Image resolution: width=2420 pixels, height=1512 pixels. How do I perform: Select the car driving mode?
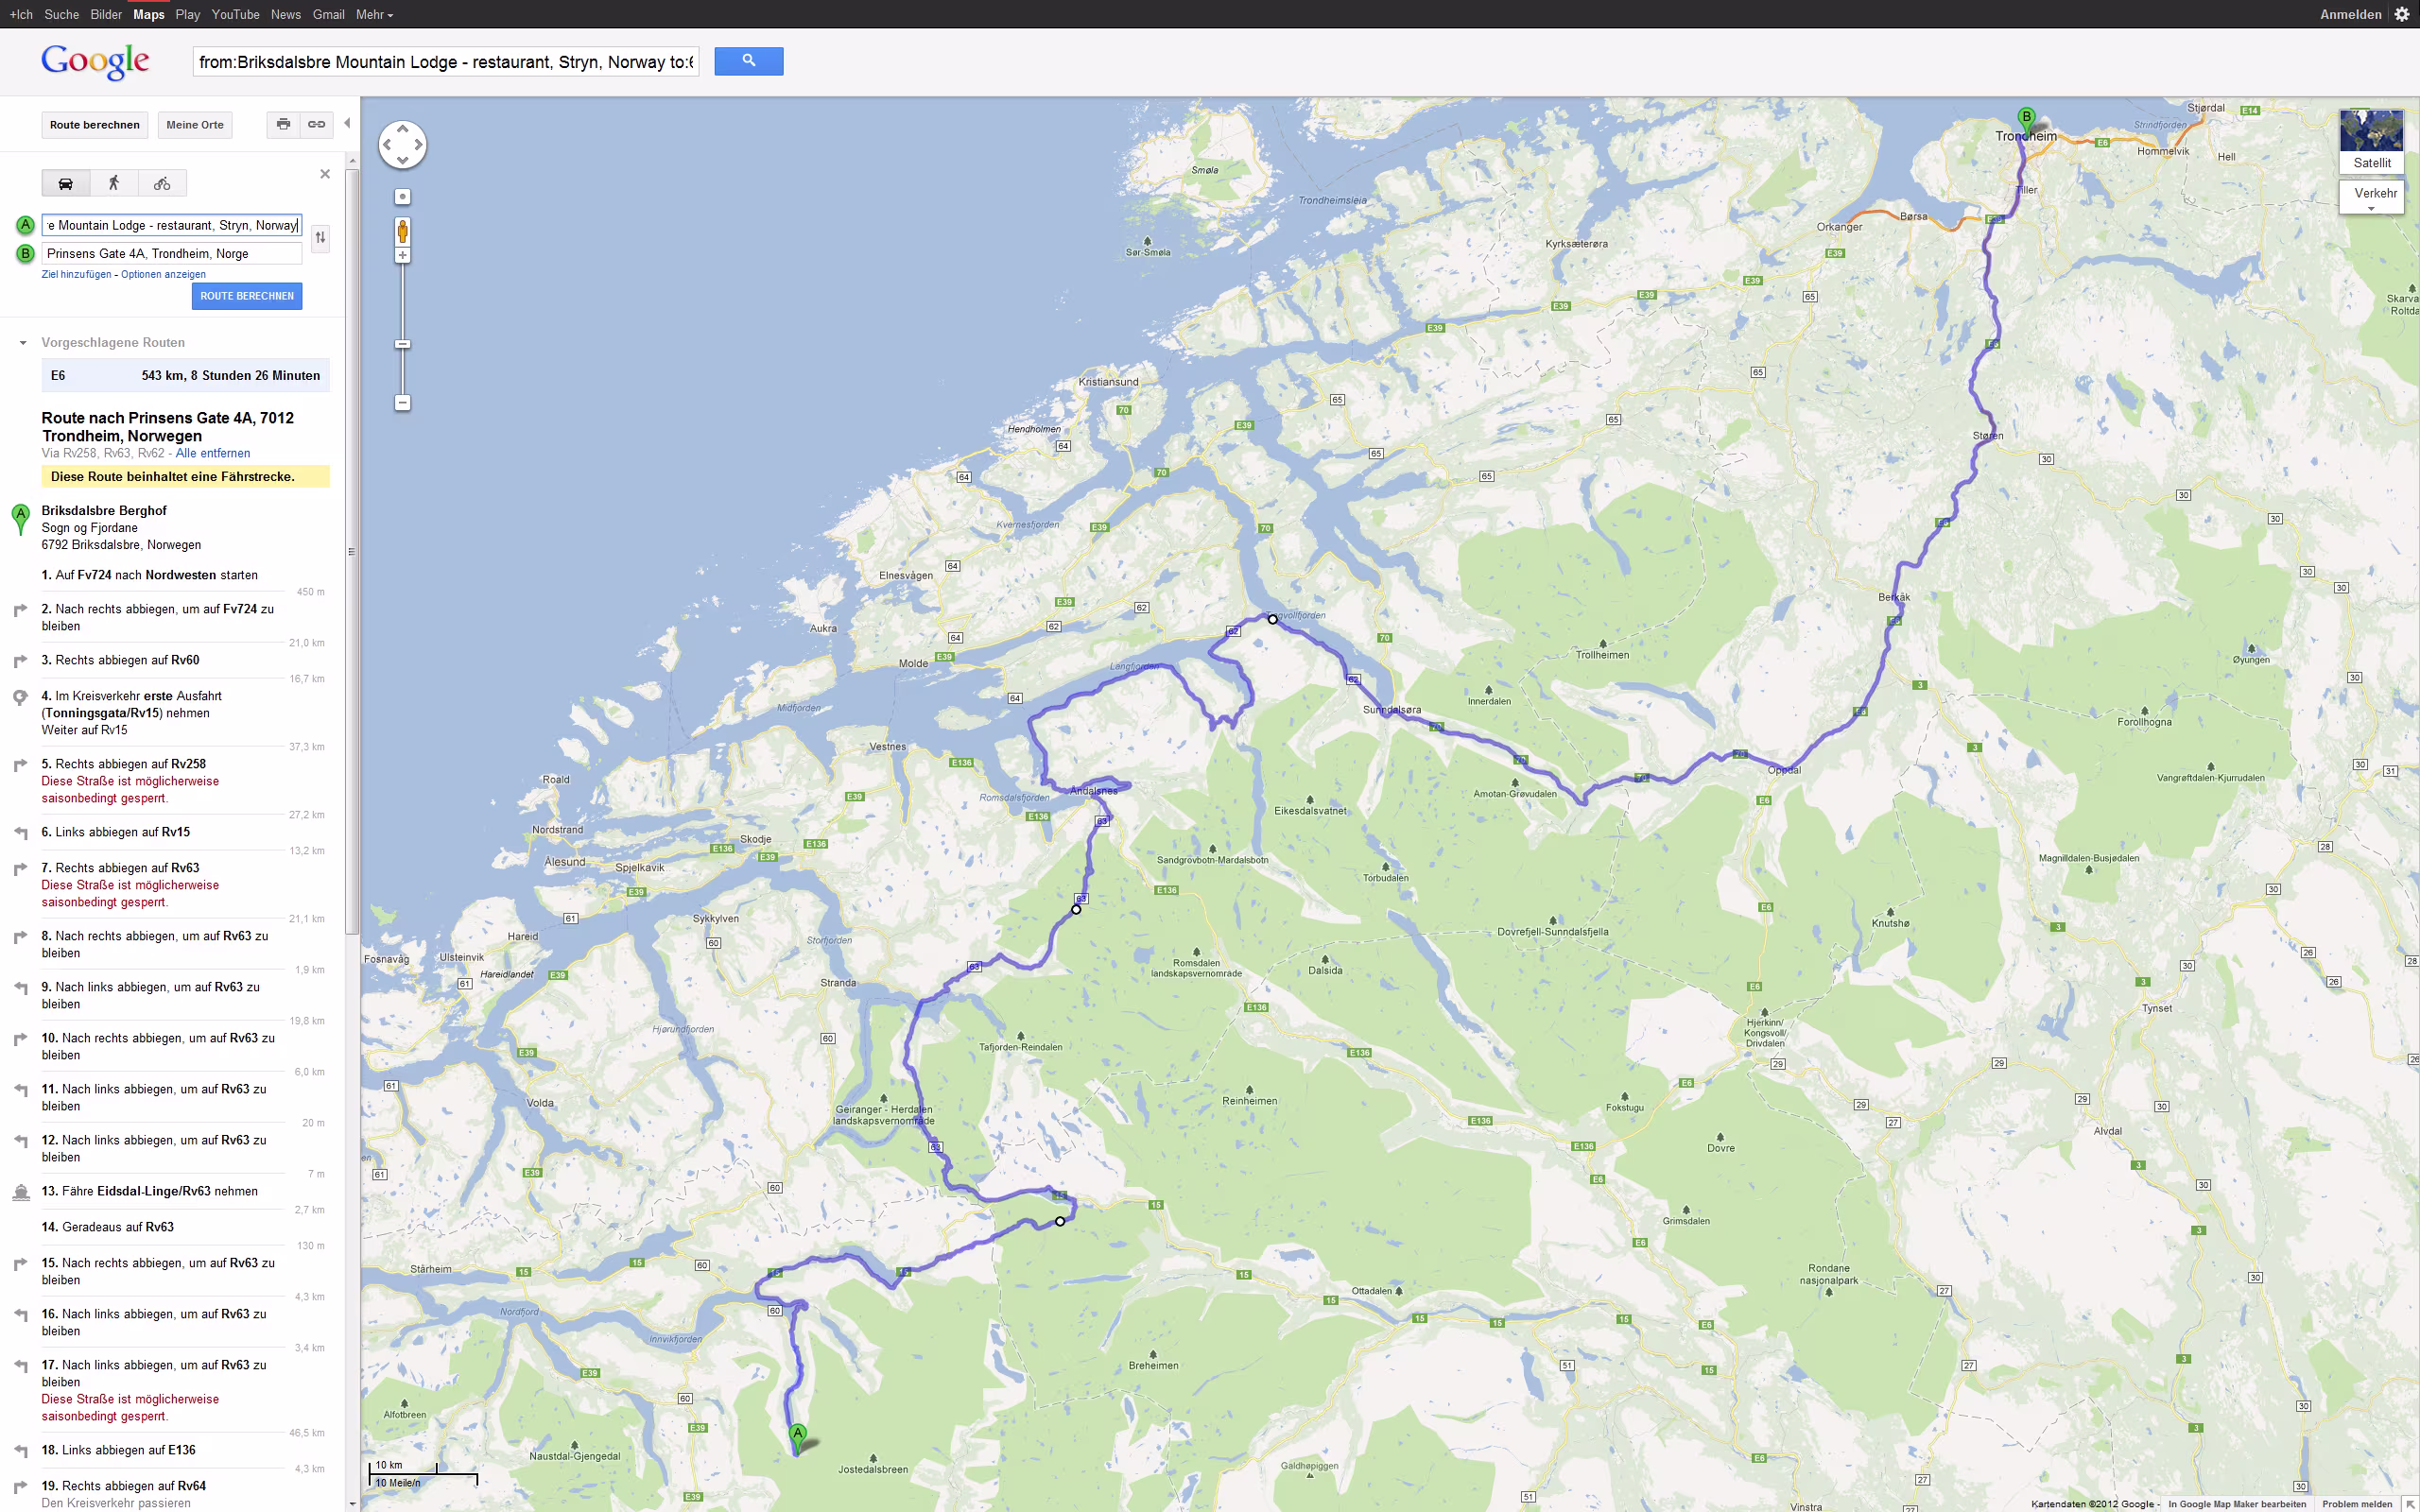point(66,183)
